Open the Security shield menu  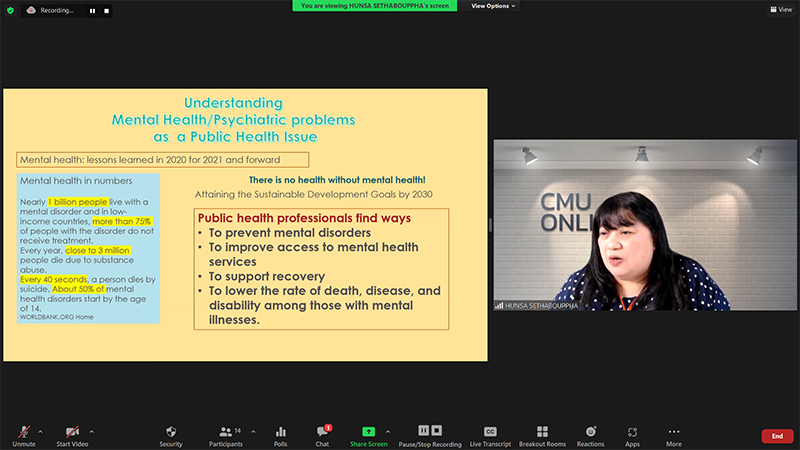coord(171,436)
